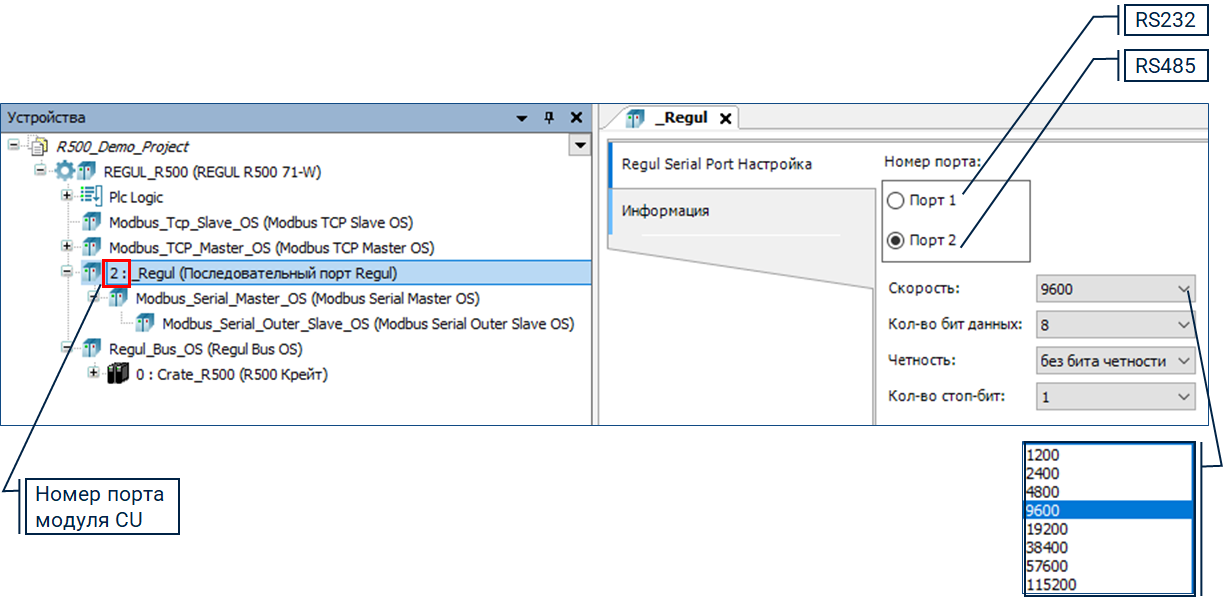Viewport: 1223px width, 597px height.
Task: Close the _Regul editor tab
Action: pyautogui.click(x=726, y=119)
